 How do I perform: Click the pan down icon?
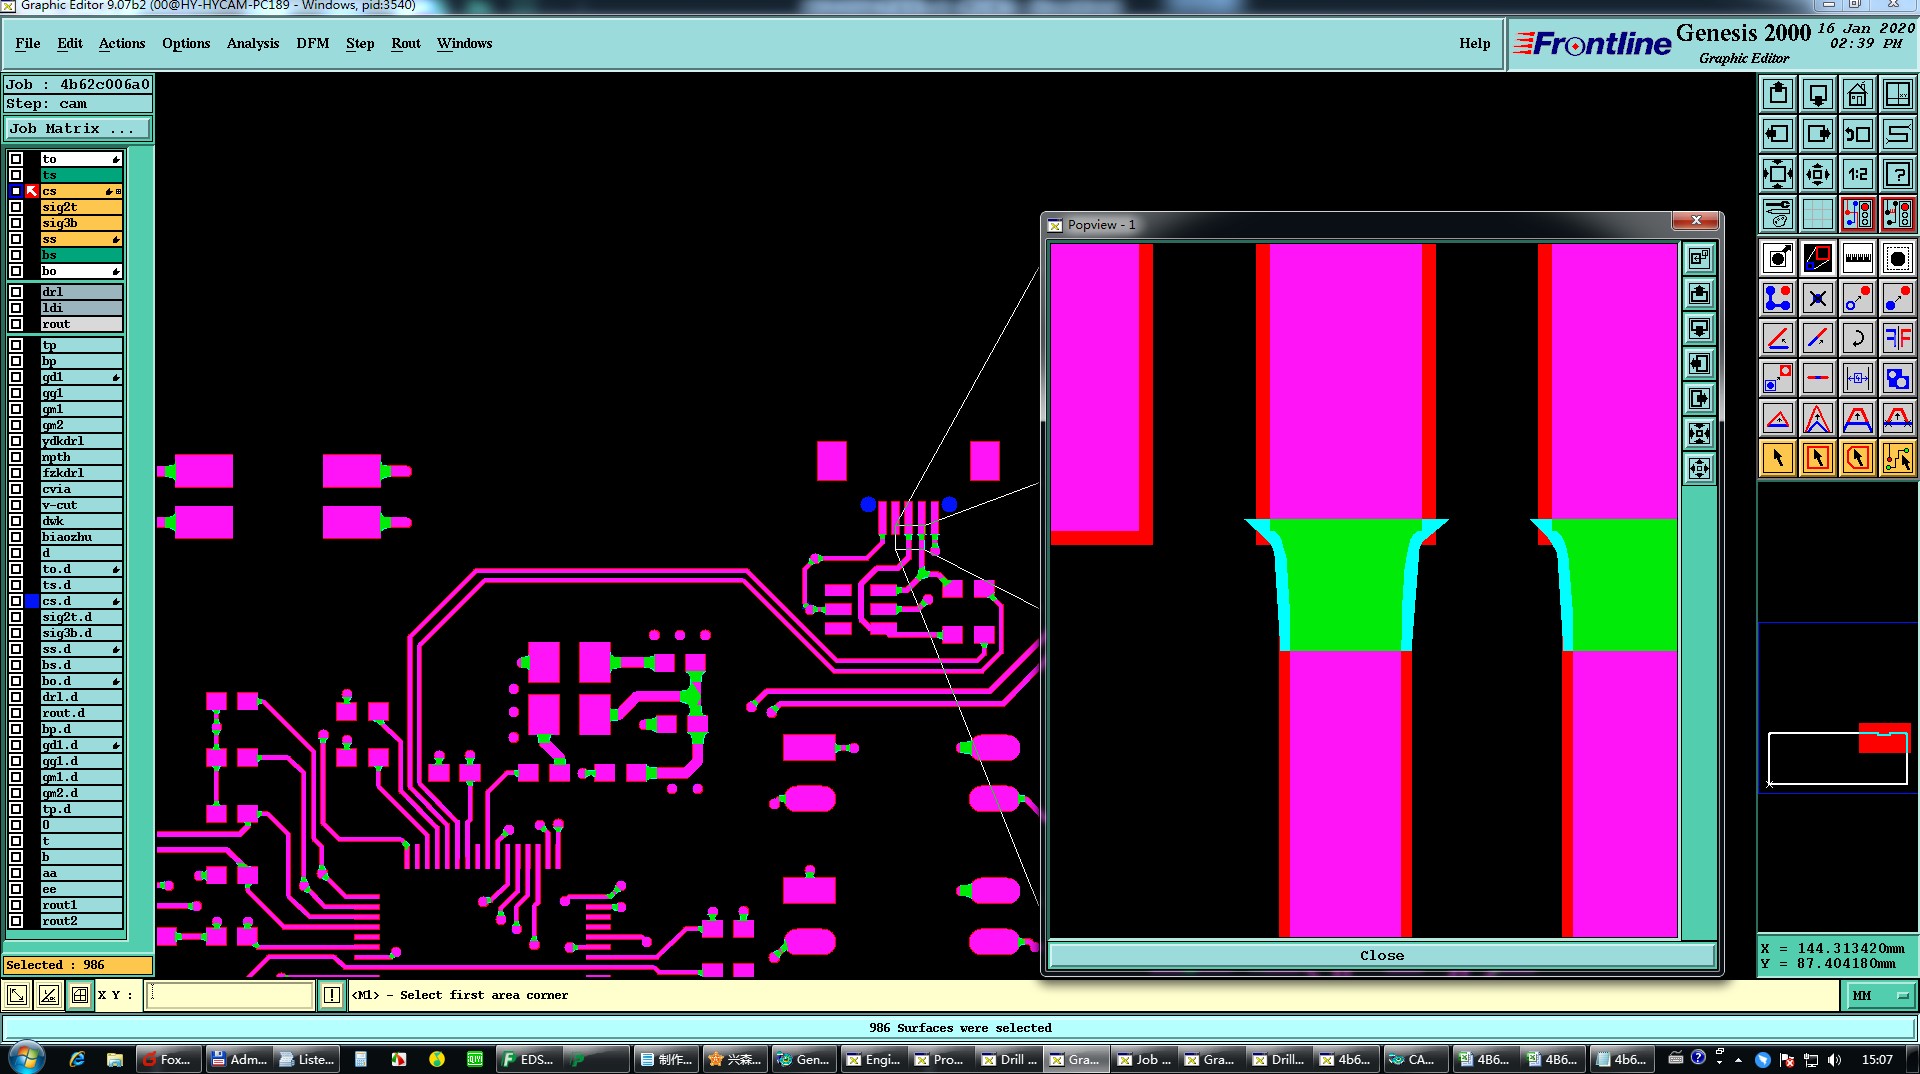click(x=1817, y=94)
